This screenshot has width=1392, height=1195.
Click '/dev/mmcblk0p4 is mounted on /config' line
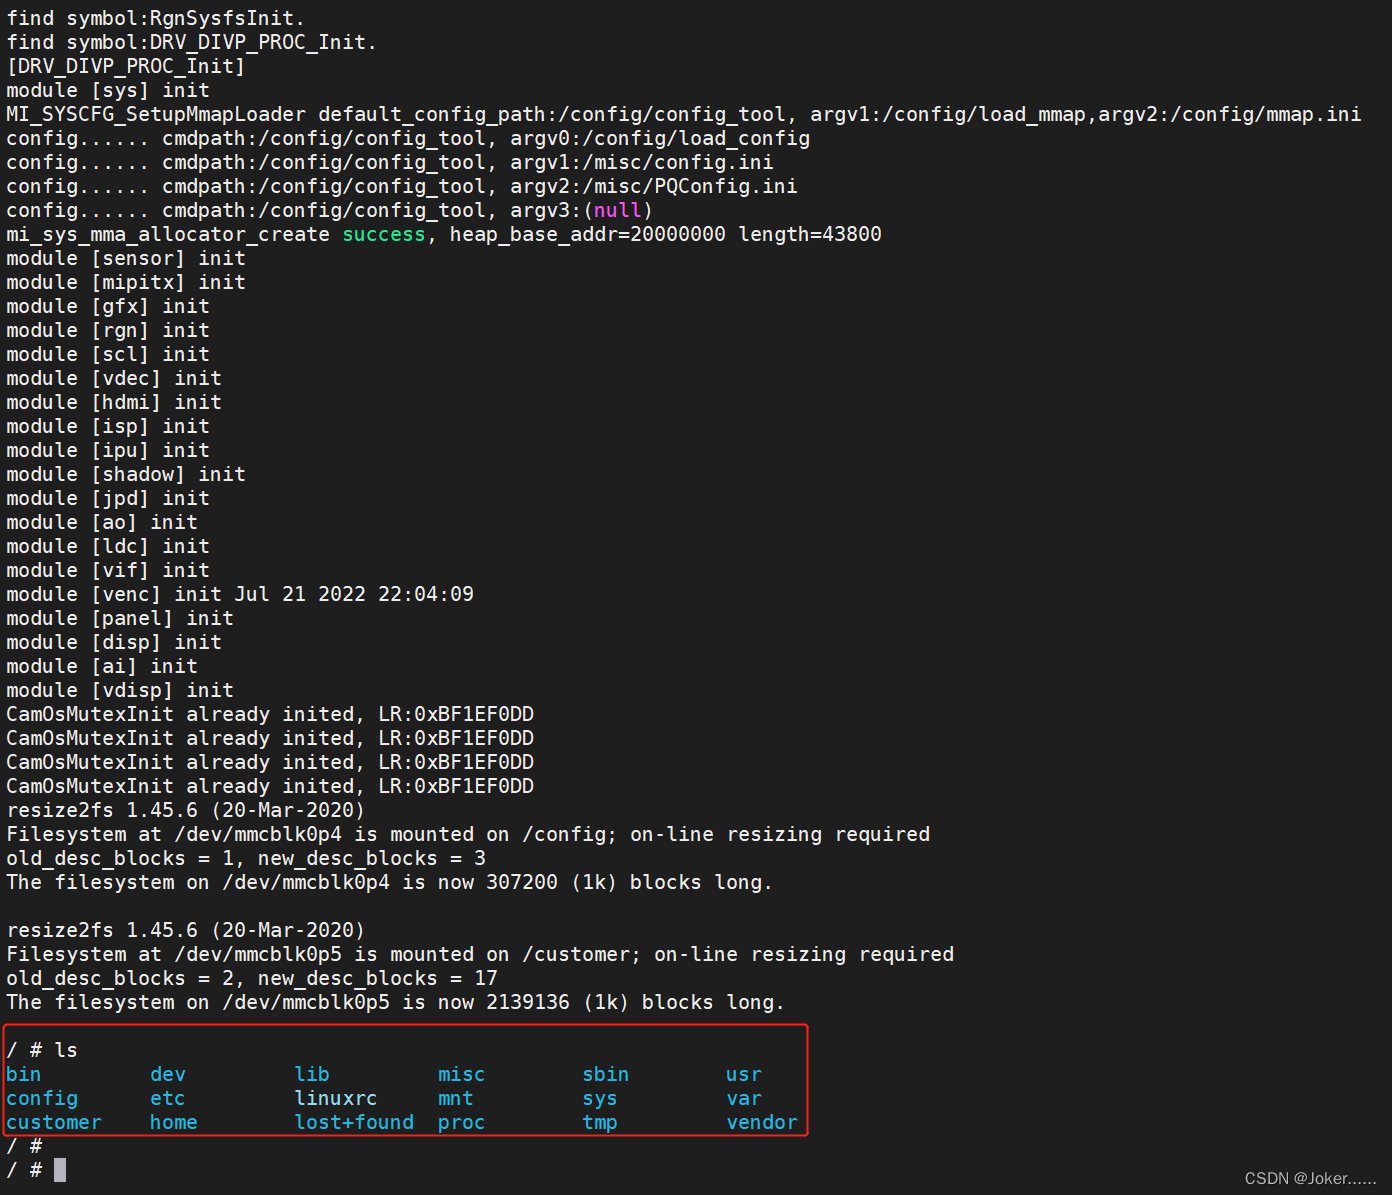pos(468,834)
